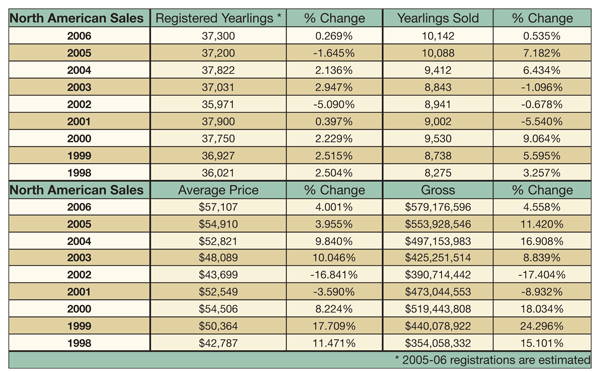This screenshot has width=600, height=372.
Task: Select the 2001 yearlings sold value 9,002
Action: (x=438, y=121)
